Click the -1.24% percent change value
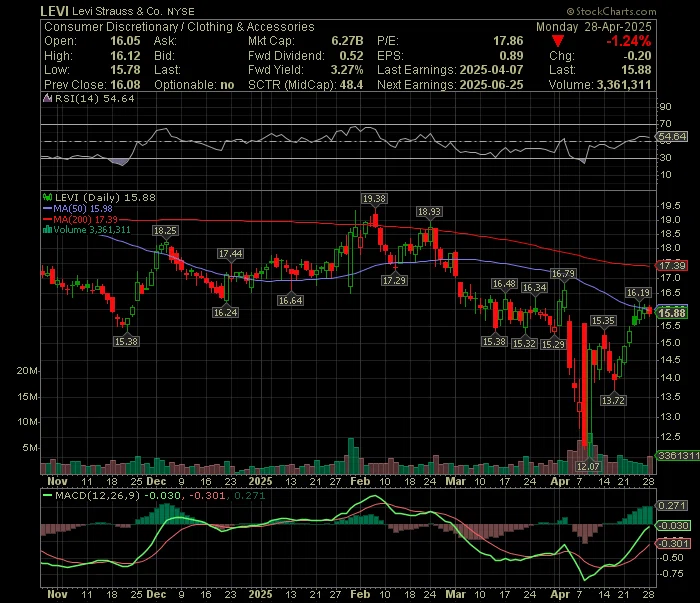The image size is (700, 603). pyautogui.click(x=628, y=41)
